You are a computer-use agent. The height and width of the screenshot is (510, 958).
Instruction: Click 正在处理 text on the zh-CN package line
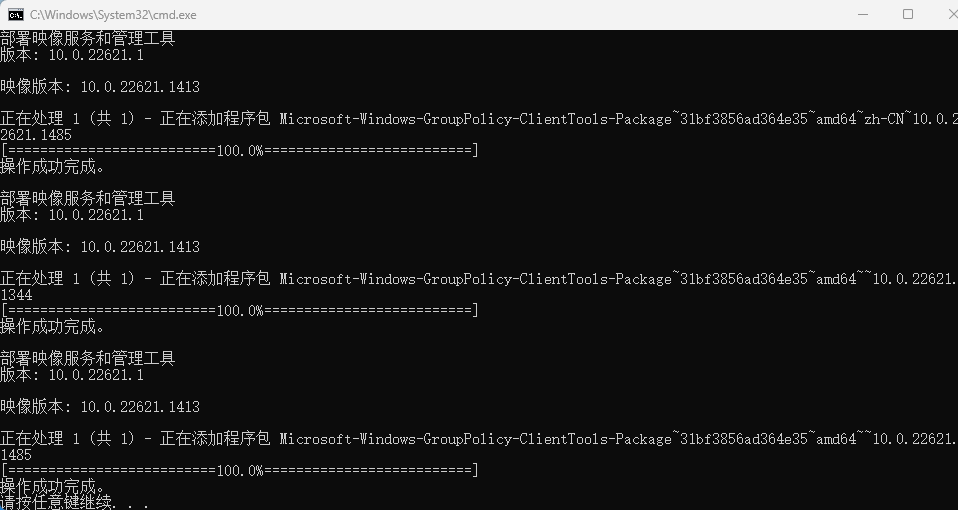coord(32,118)
